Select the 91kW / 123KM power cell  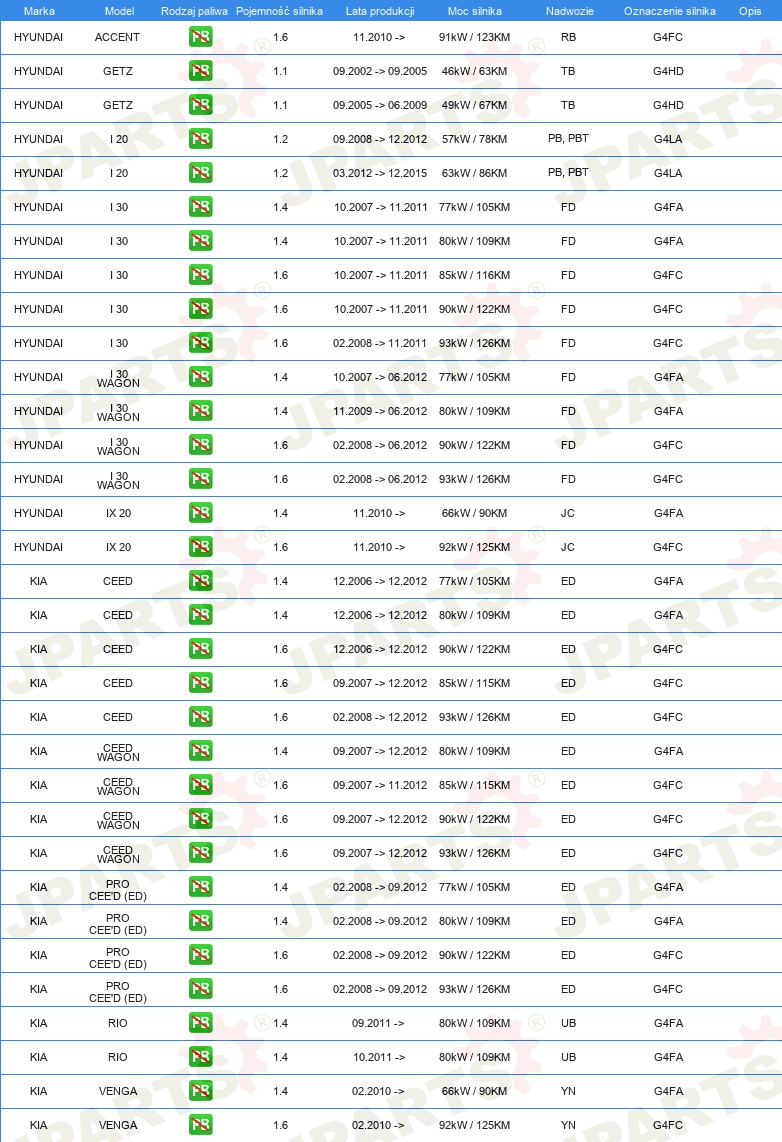tap(475, 37)
